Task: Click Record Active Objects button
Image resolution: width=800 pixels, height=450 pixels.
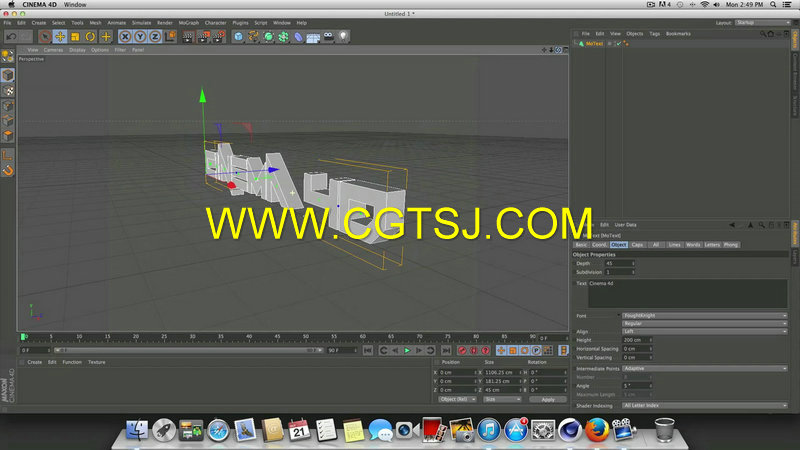Action: [462, 351]
